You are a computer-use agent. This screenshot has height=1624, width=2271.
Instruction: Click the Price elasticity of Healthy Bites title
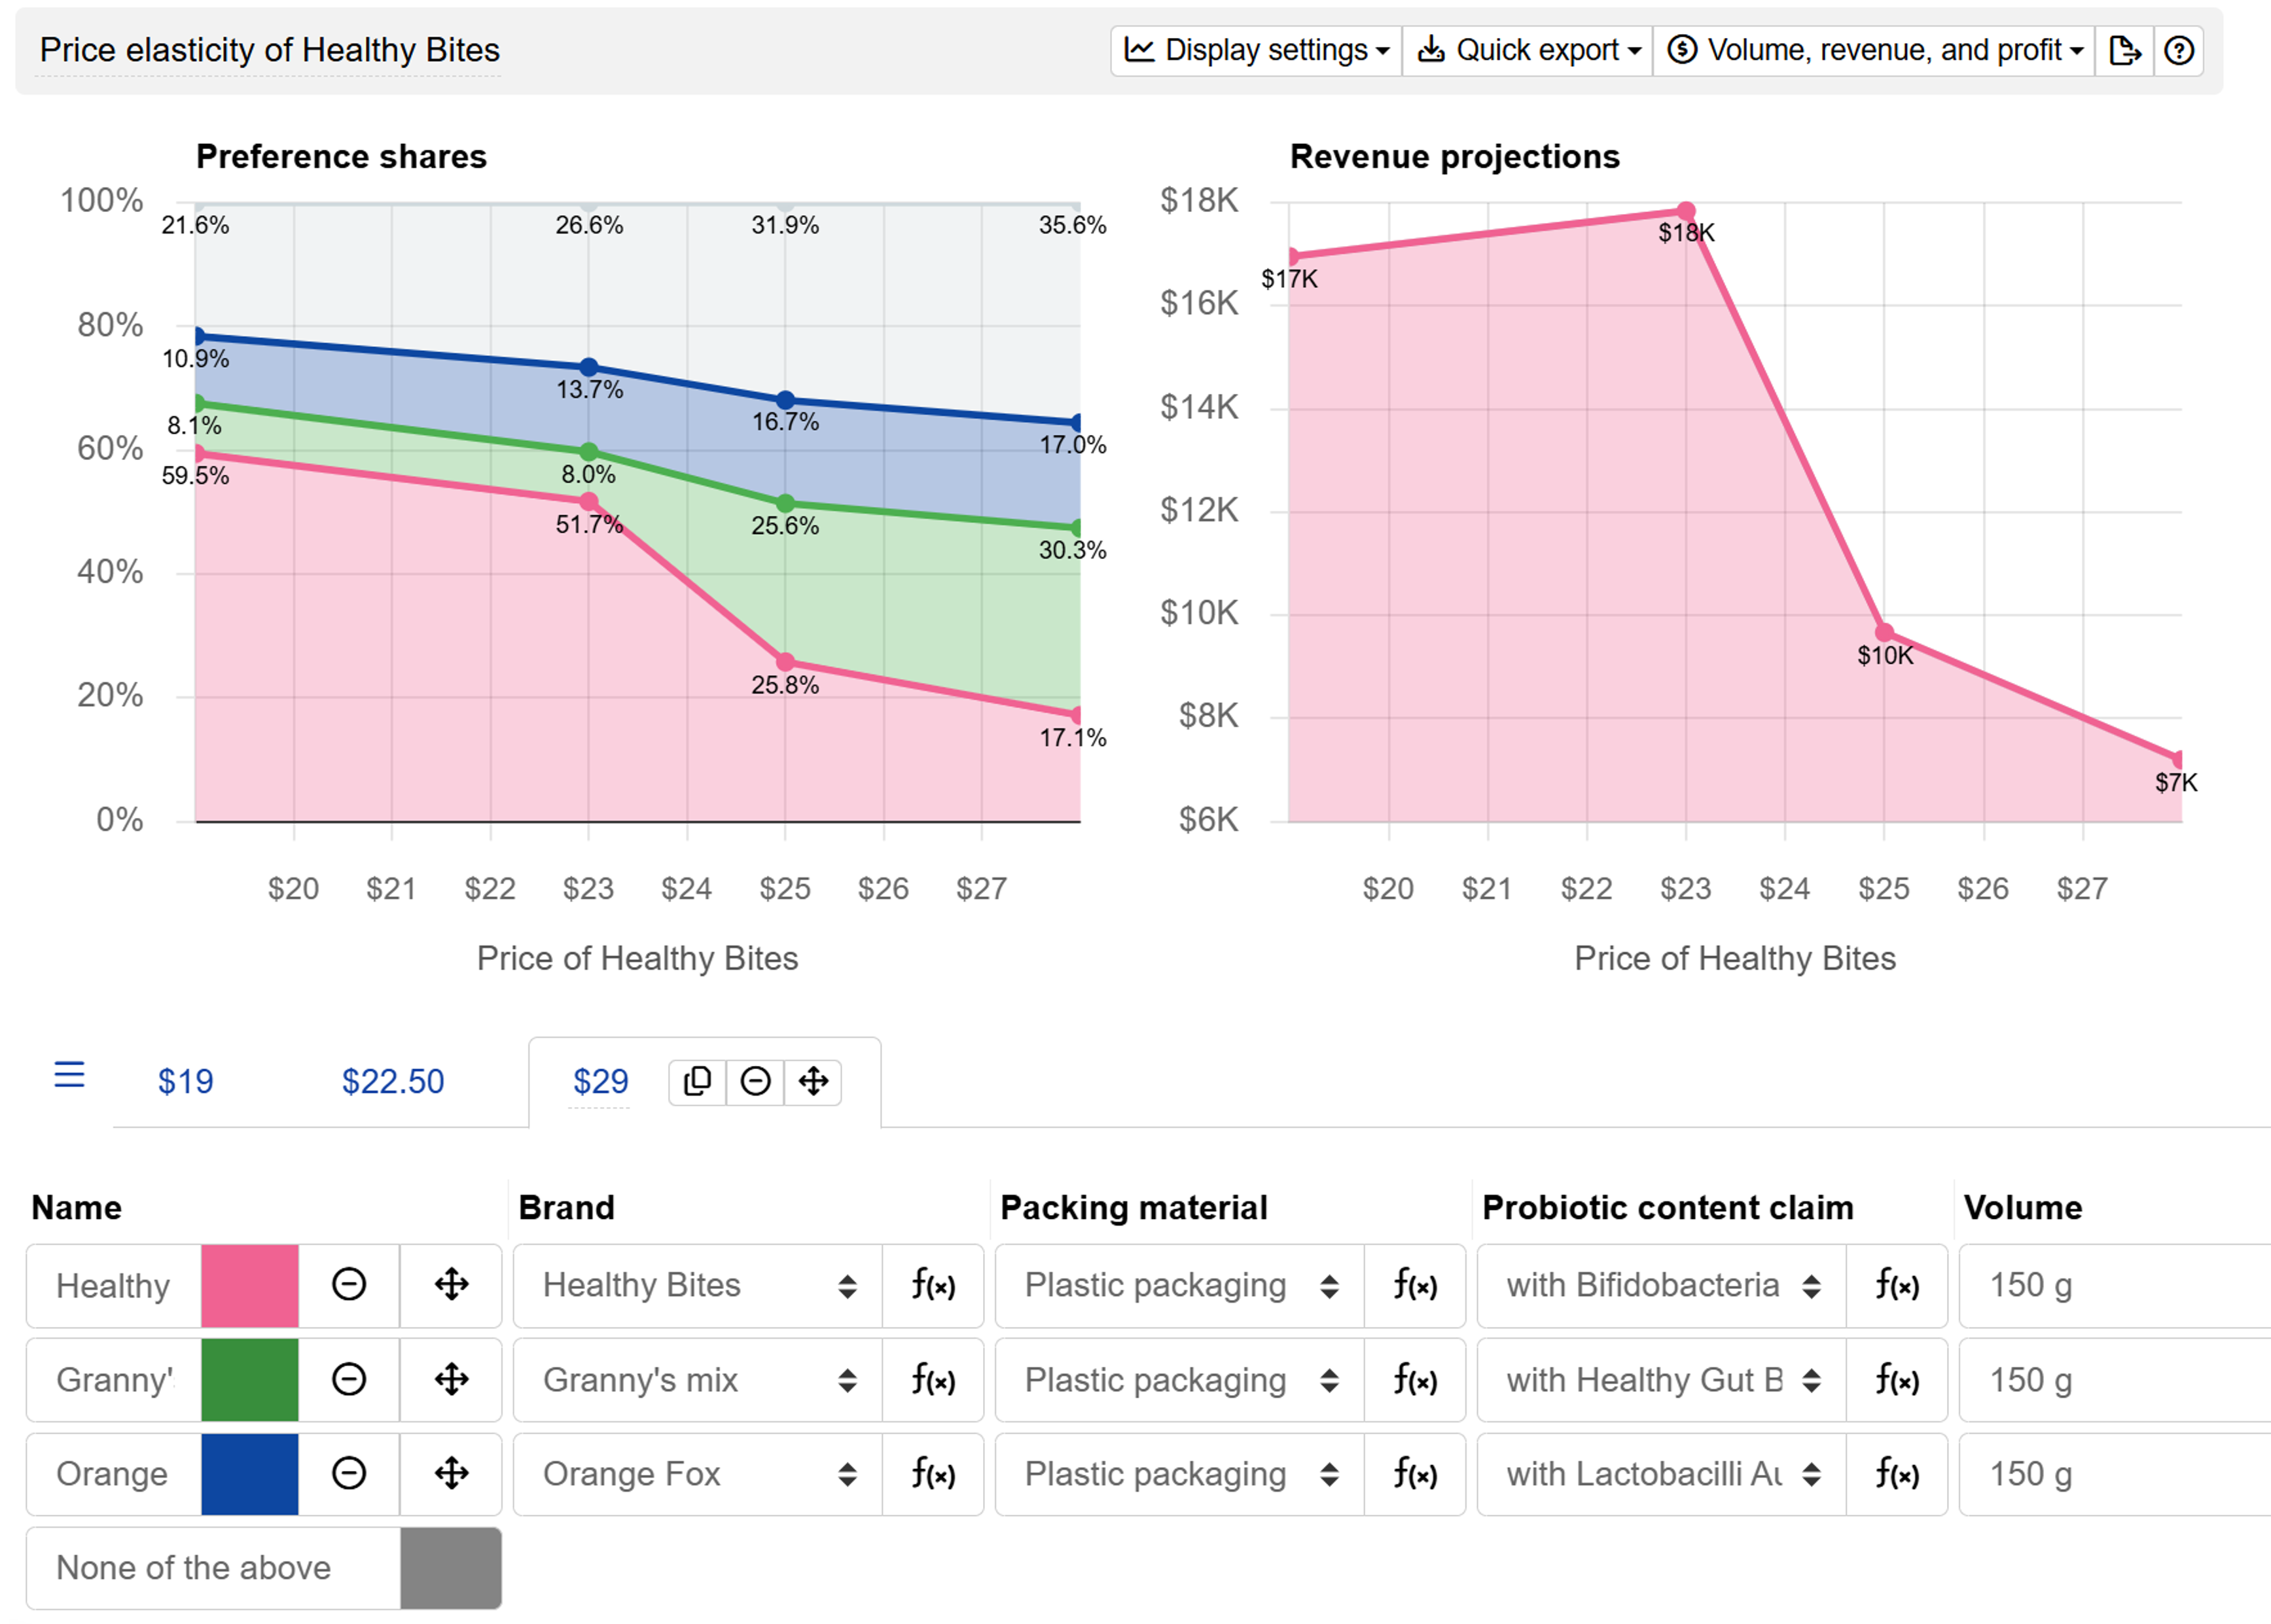(270, 50)
